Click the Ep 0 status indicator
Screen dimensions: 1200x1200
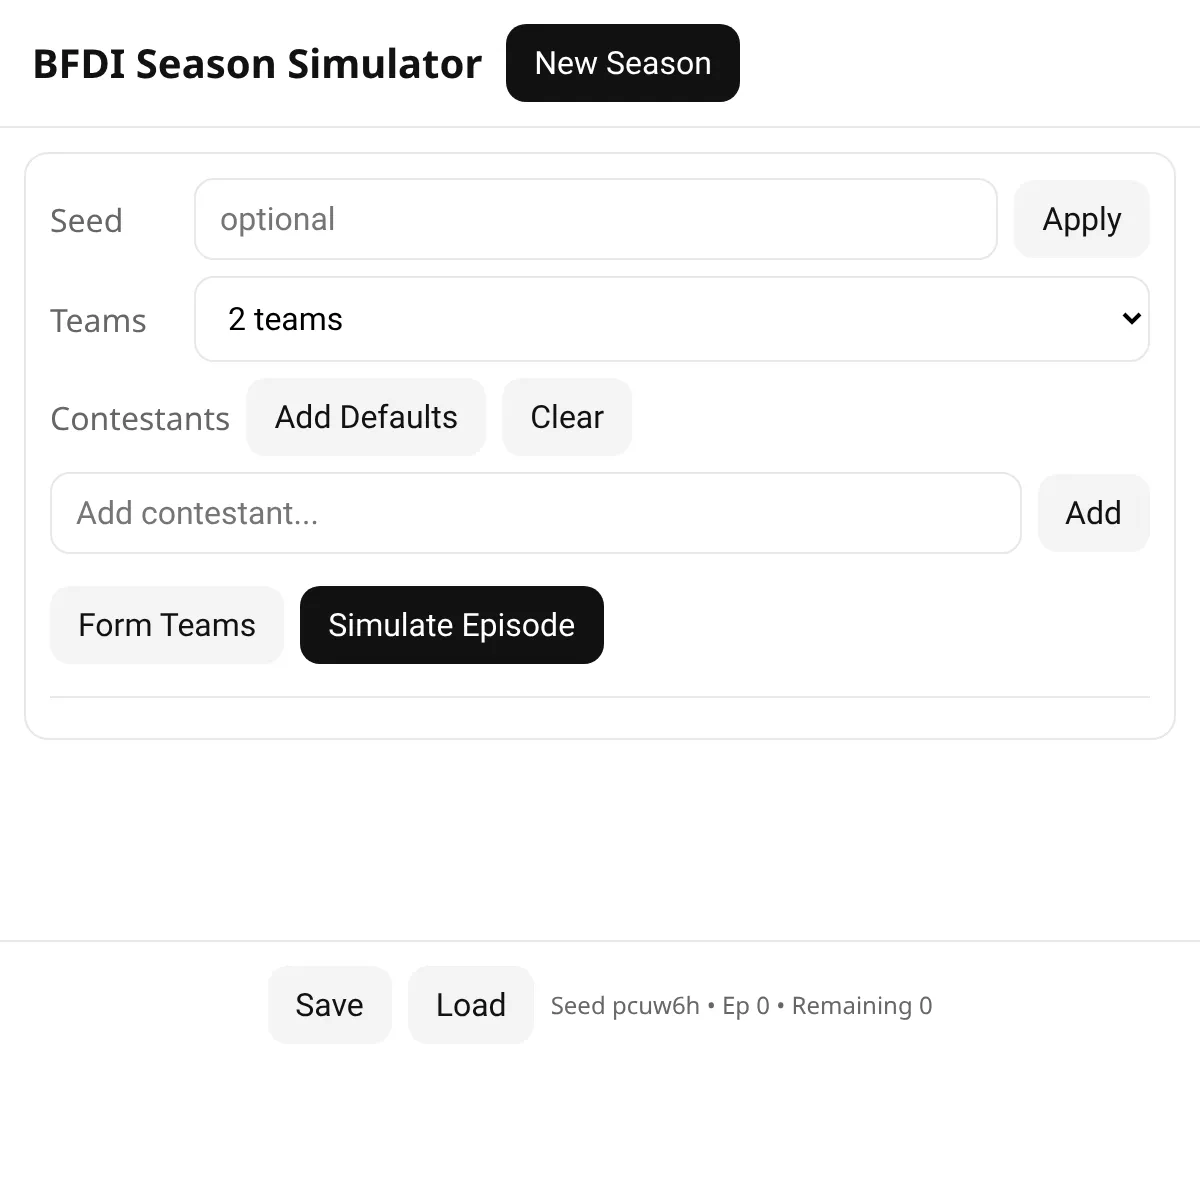coord(746,1006)
